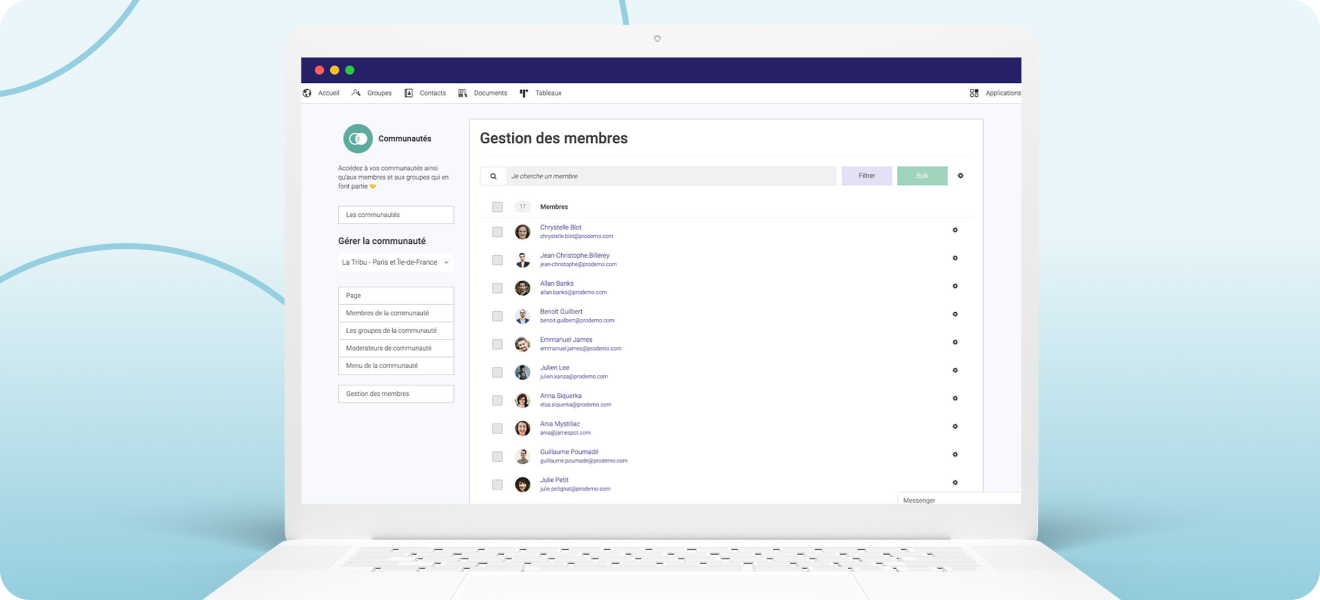Open Benoît Guilbert's profile link
The height and width of the screenshot is (600, 1320).
(x=561, y=311)
